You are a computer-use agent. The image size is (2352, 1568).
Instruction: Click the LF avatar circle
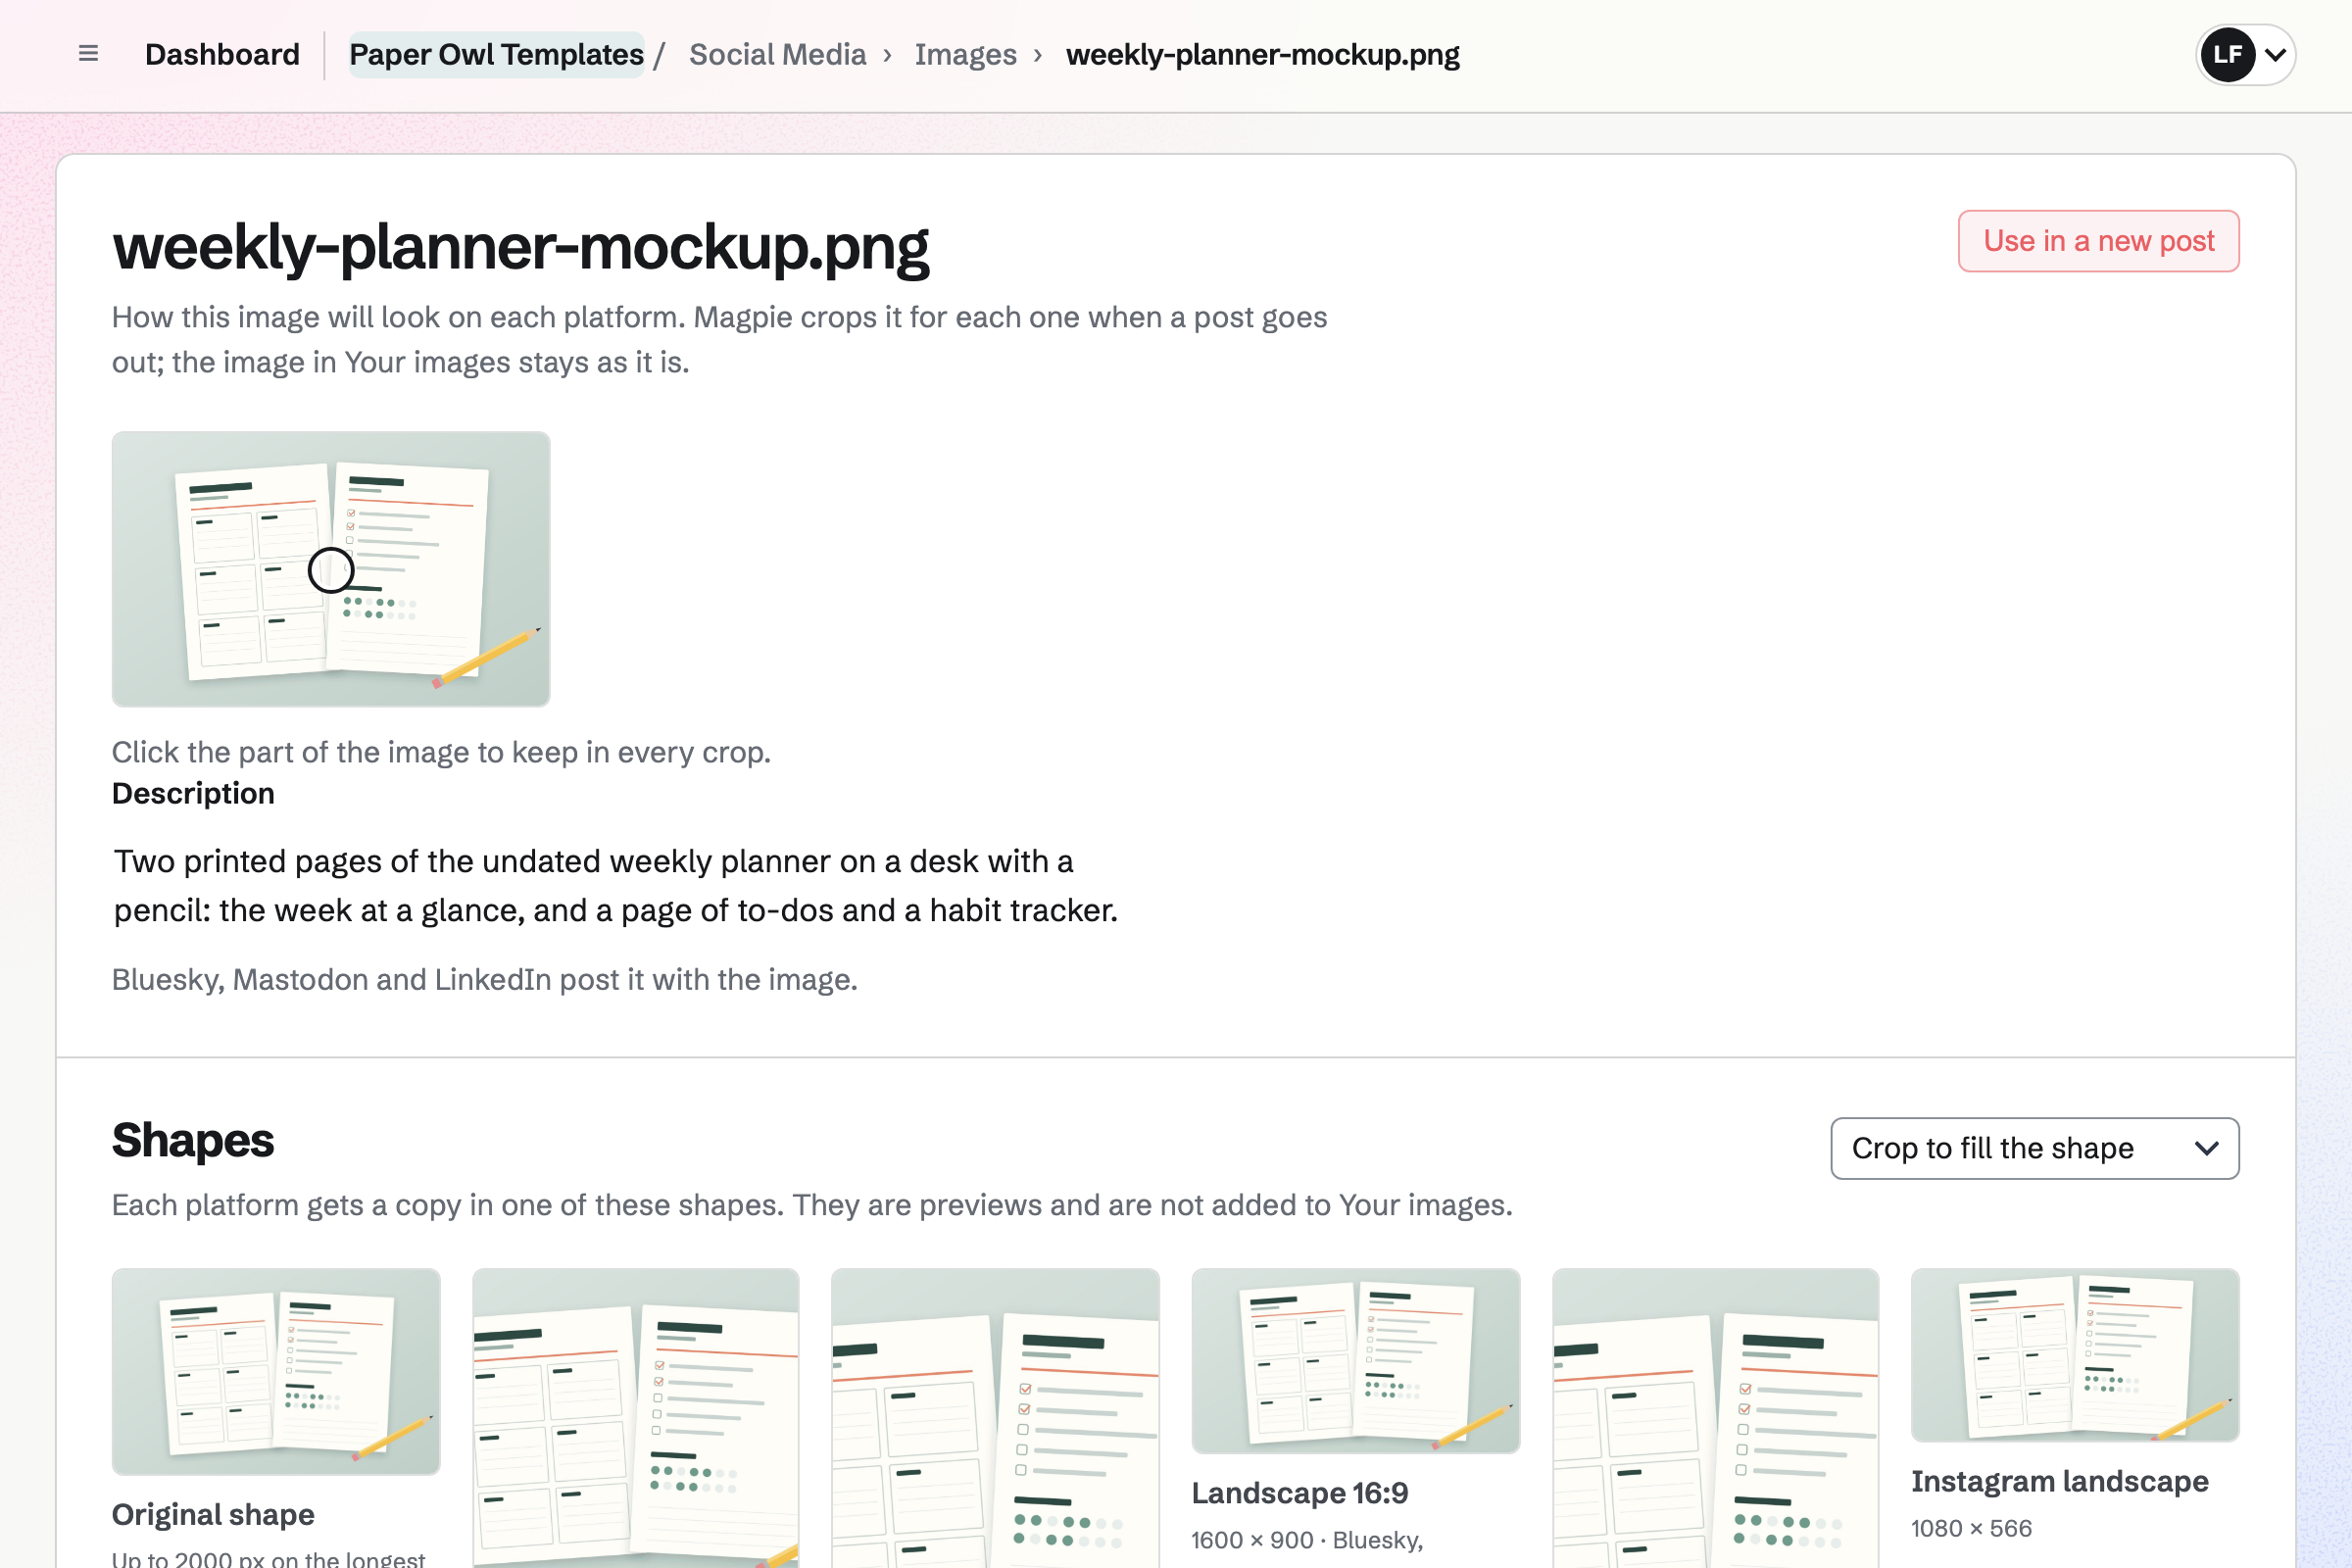2227,54
